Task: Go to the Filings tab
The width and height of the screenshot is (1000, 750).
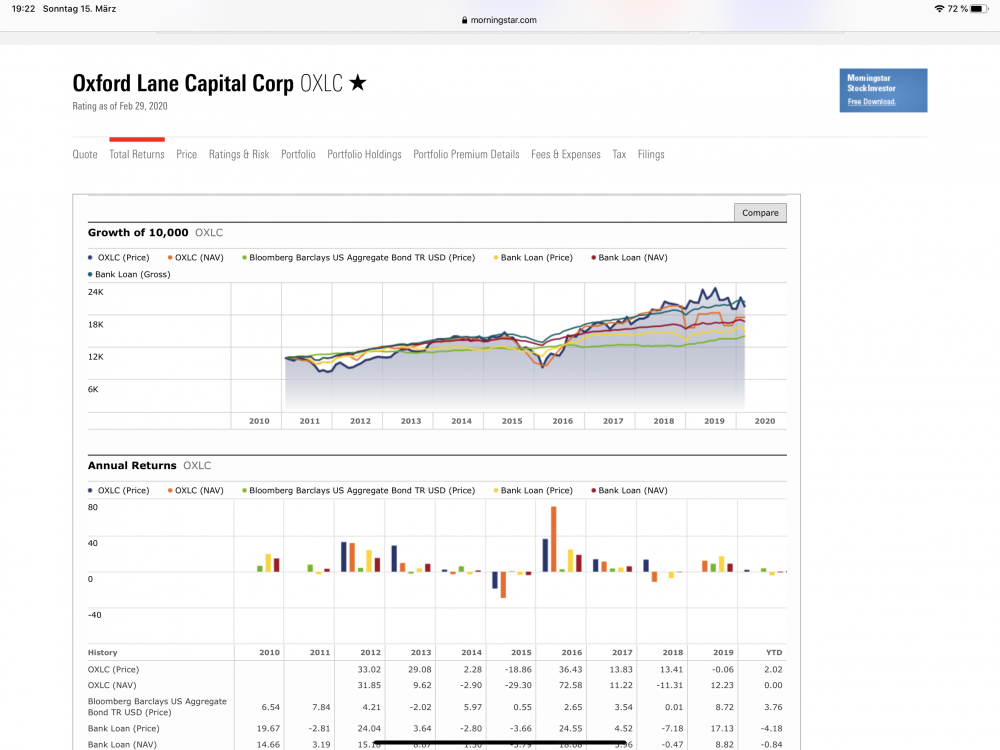Action: point(651,154)
